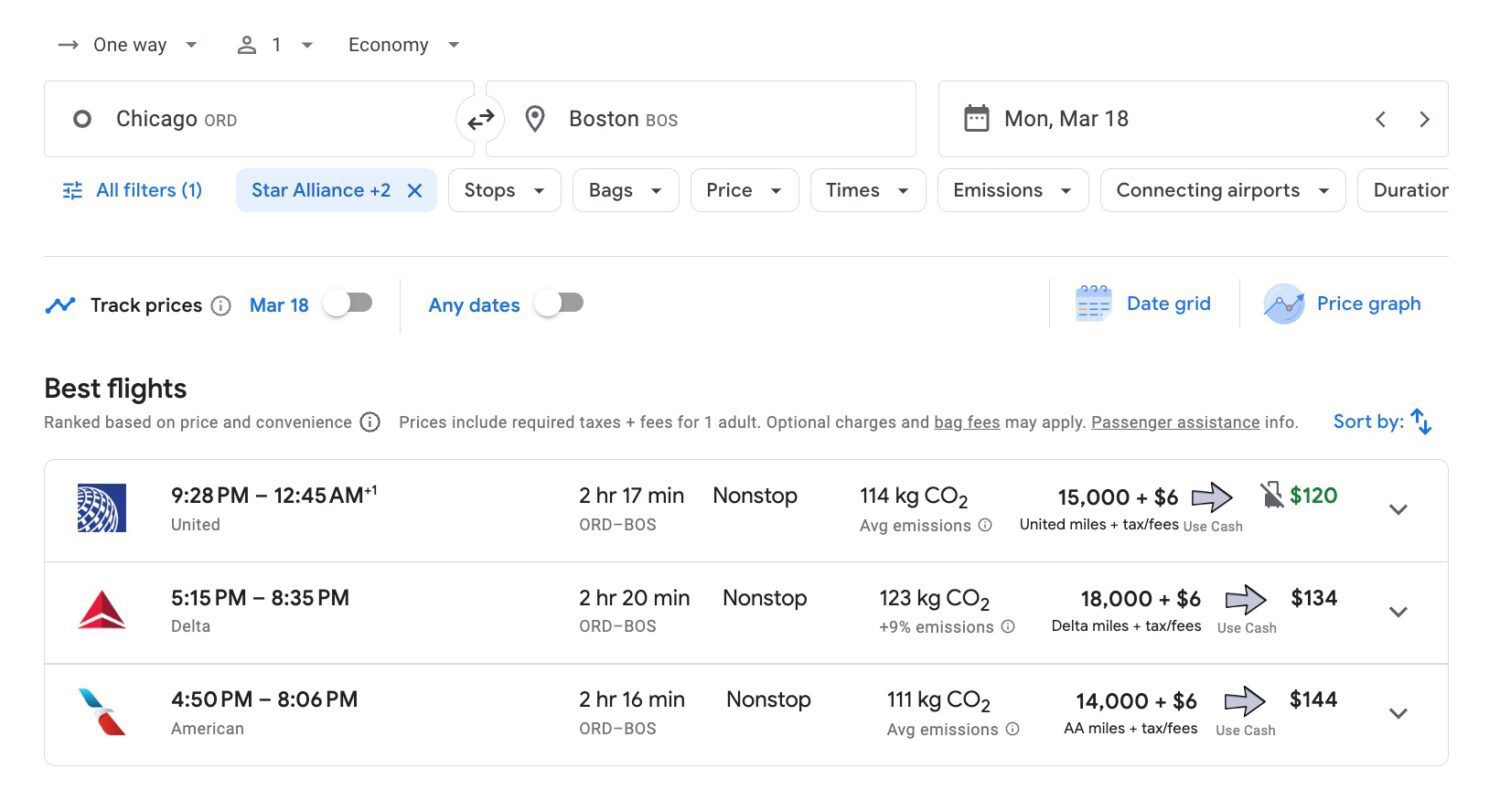Follow the bag fees link
This screenshot has width=1500, height=790.
click(x=966, y=423)
